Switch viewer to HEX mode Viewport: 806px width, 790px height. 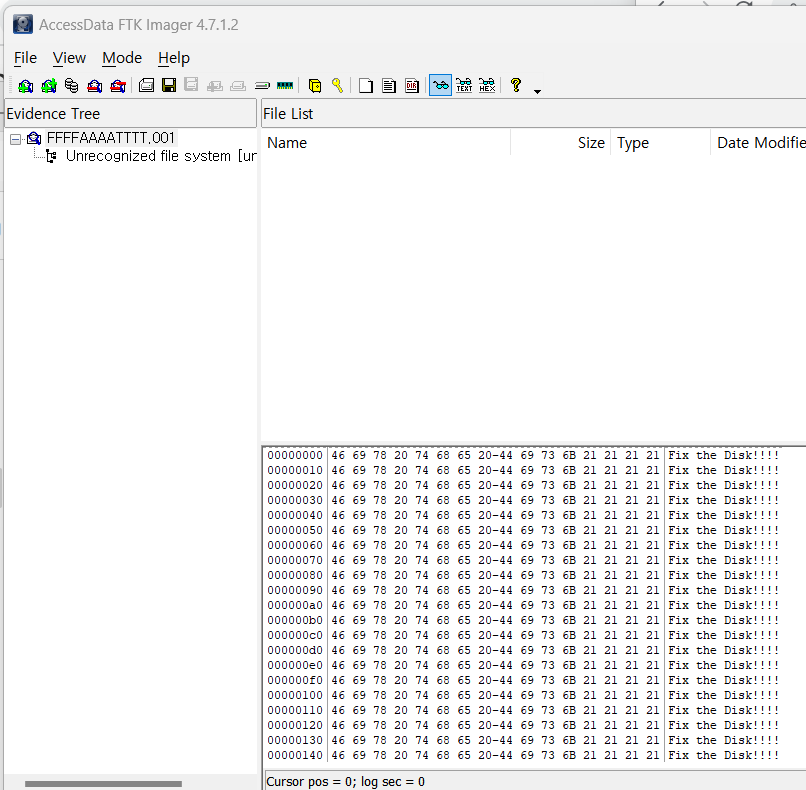(487, 85)
